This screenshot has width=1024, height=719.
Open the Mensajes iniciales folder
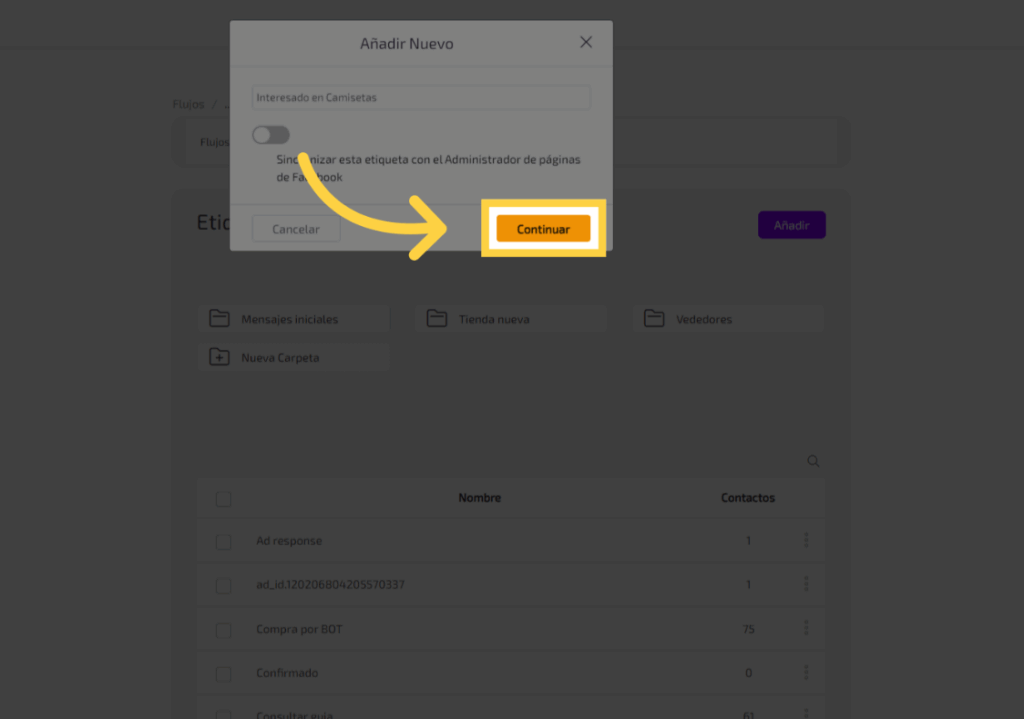293,319
